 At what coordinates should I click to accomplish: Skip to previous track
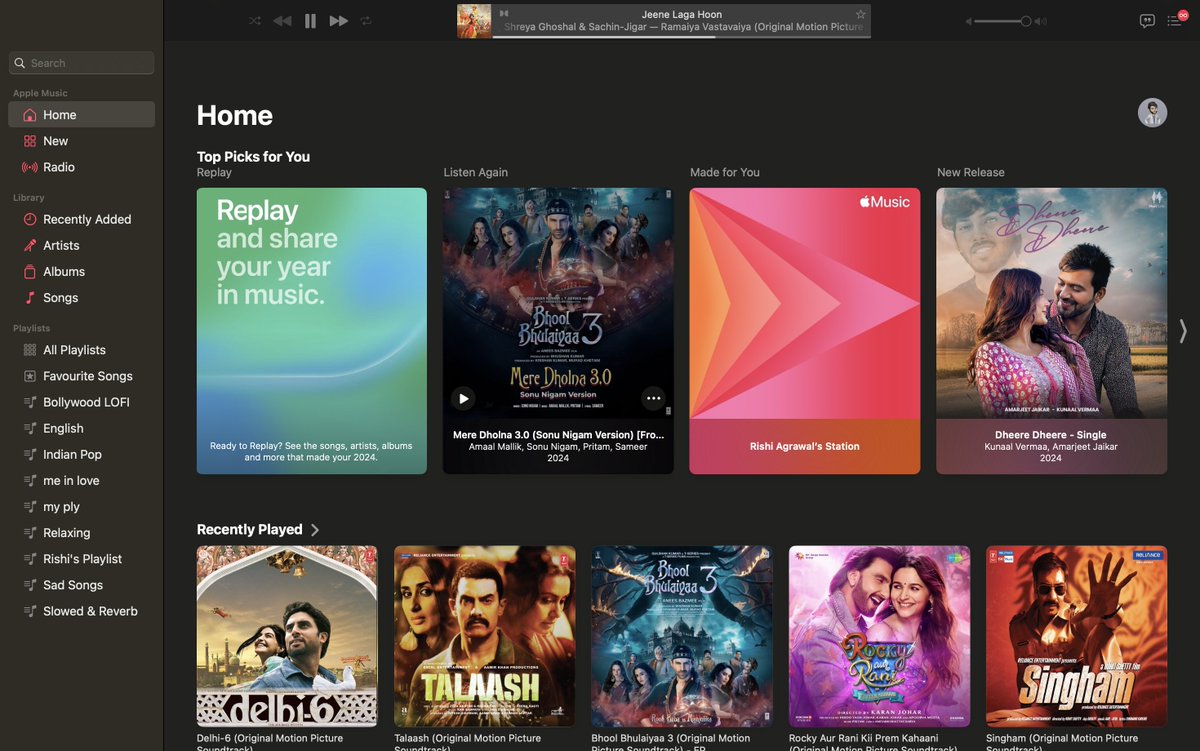point(283,21)
